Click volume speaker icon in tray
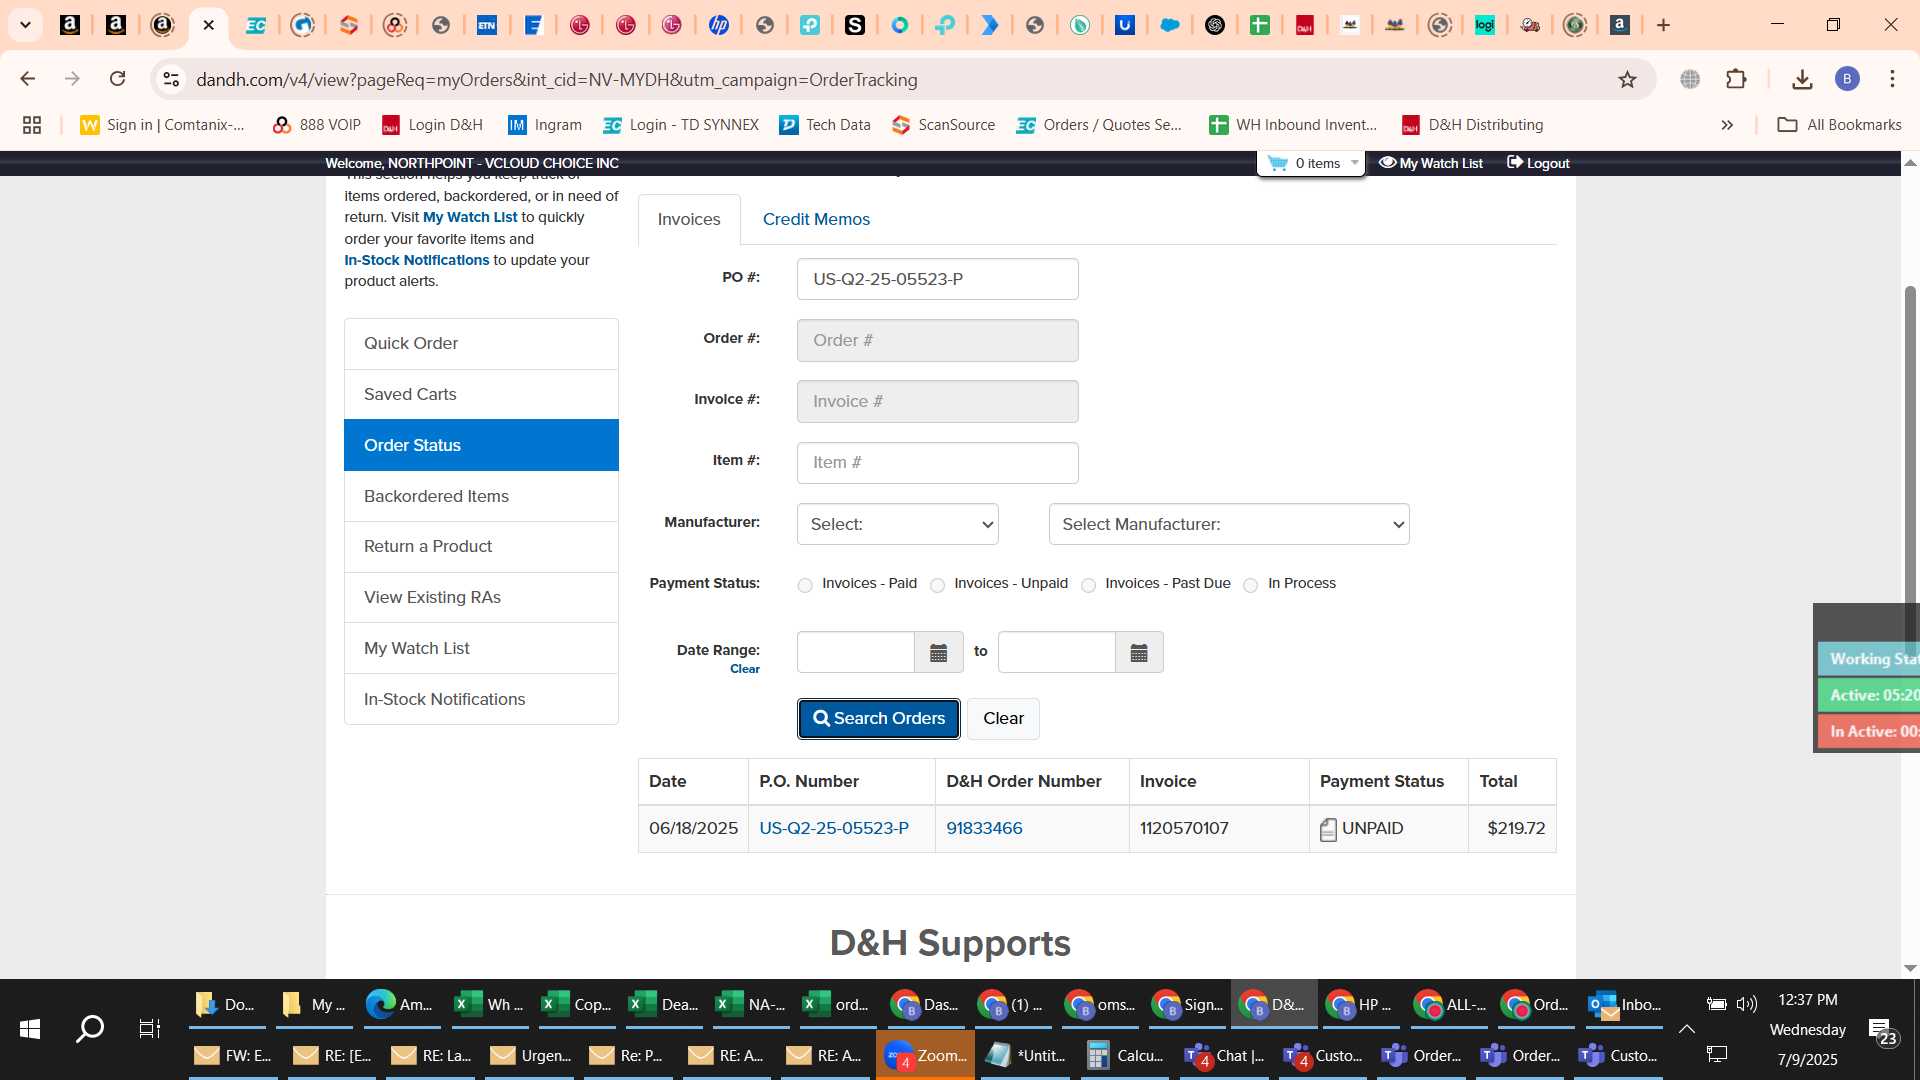 (1747, 1004)
